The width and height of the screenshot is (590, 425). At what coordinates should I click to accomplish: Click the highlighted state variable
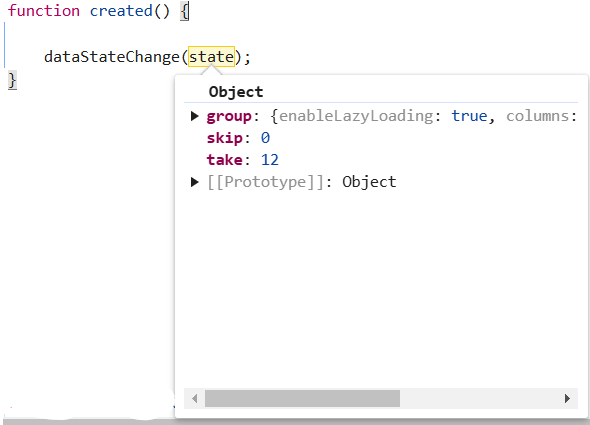pyautogui.click(x=211, y=57)
